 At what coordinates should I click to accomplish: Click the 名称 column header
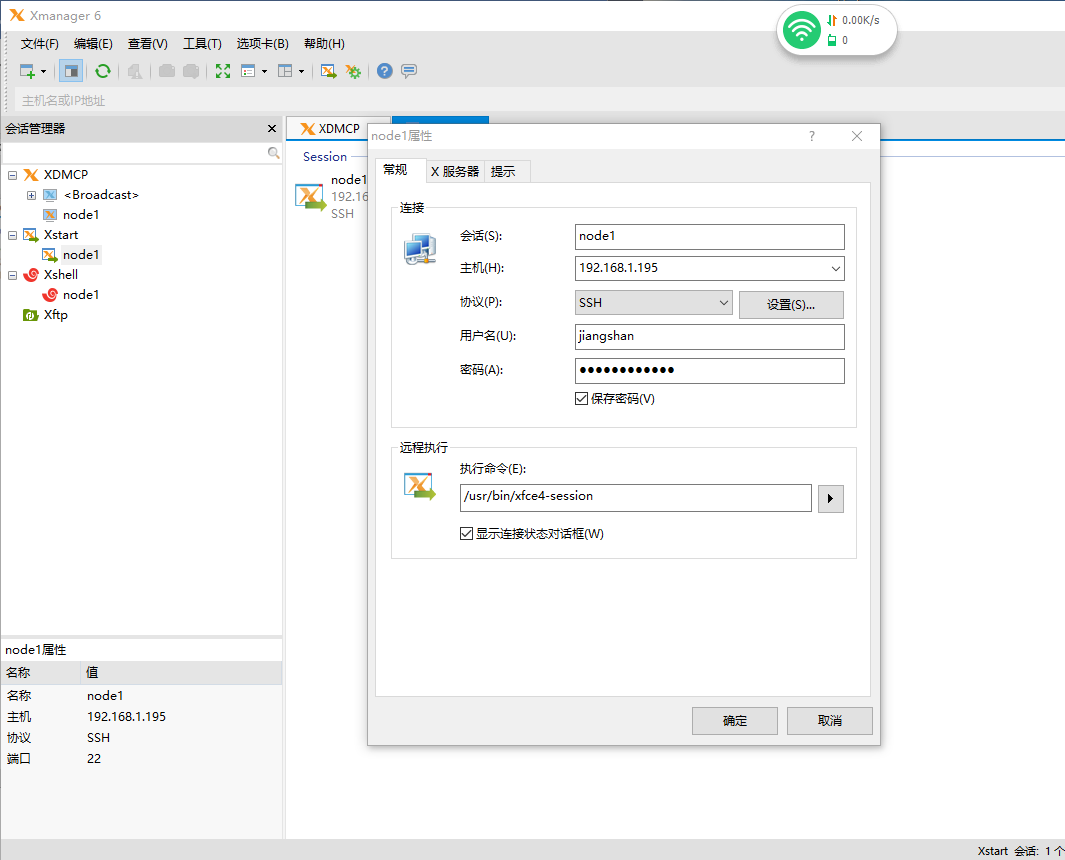tap(41, 673)
